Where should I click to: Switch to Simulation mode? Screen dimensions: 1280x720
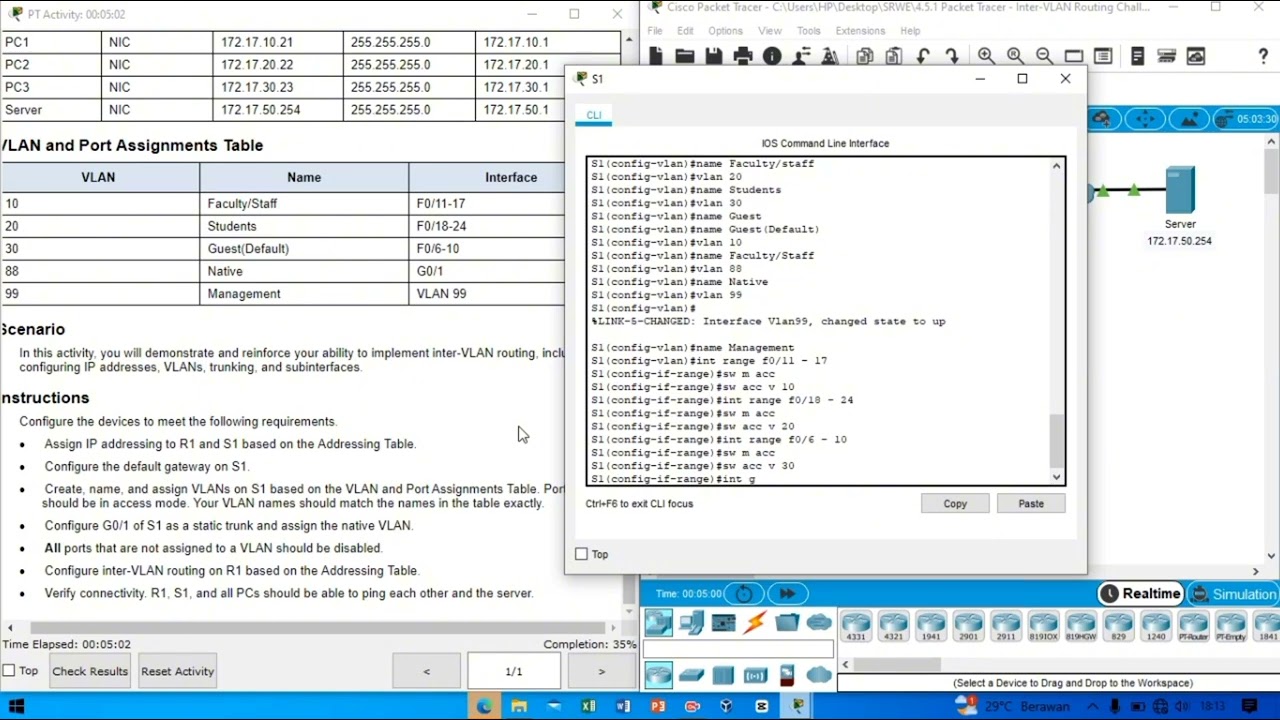[1234, 594]
